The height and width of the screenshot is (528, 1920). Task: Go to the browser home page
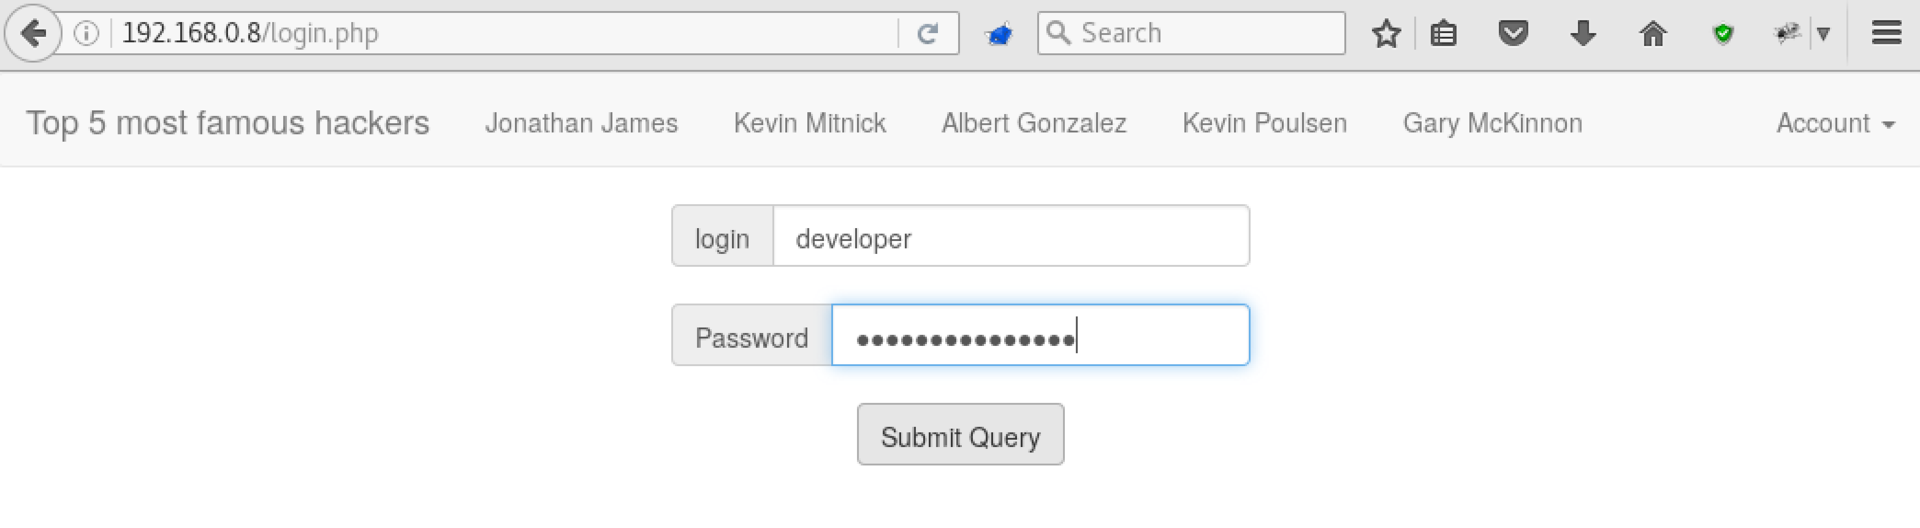coord(1653,34)
